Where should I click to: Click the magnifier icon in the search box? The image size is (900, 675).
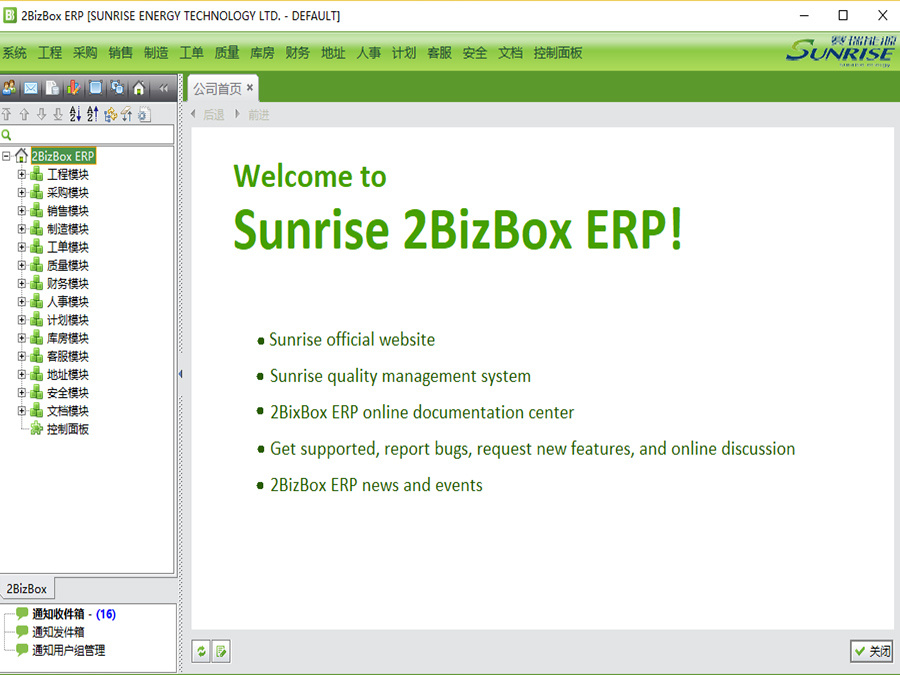[x=7, y=135]
